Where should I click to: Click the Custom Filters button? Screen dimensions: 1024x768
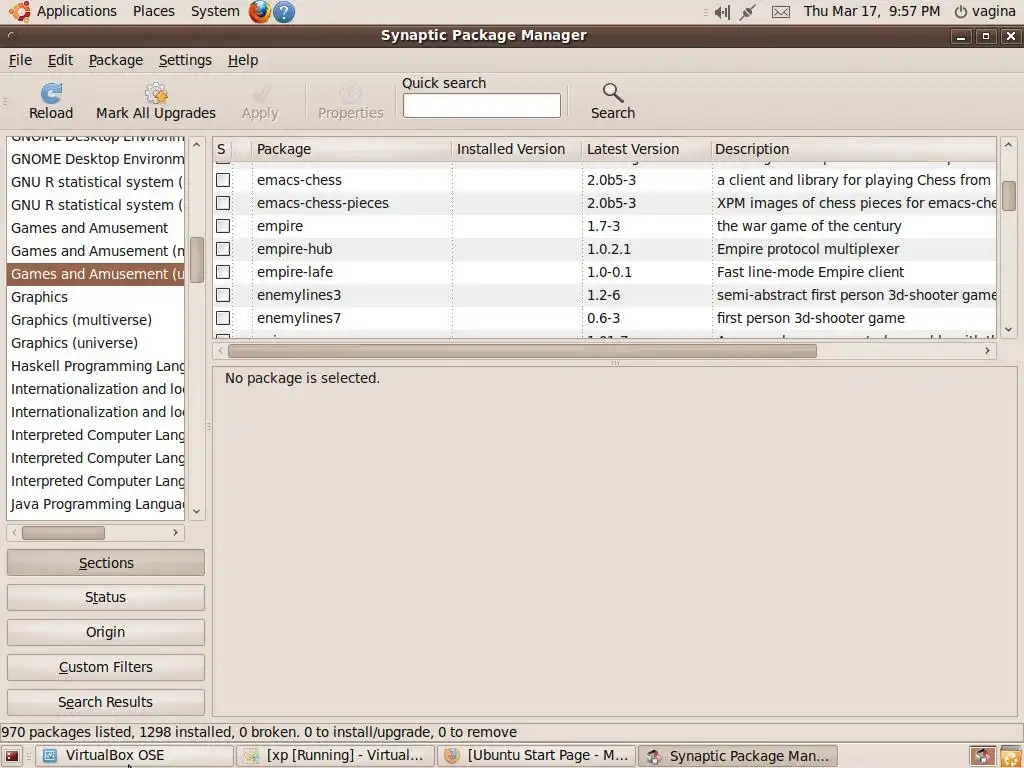tap(106, 667)
